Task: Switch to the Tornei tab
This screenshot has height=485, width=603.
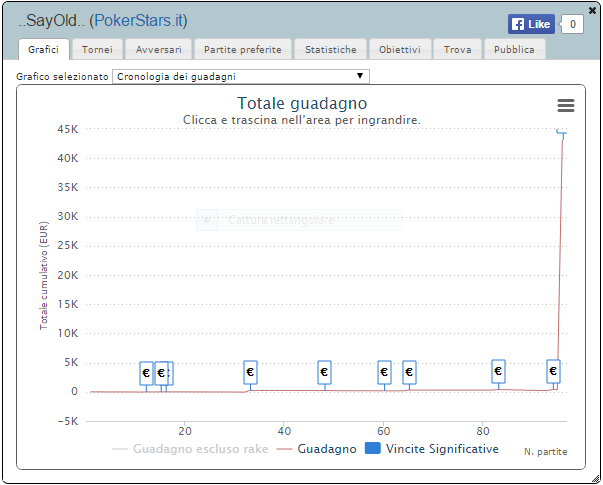Action: click(x=97, y=49)
